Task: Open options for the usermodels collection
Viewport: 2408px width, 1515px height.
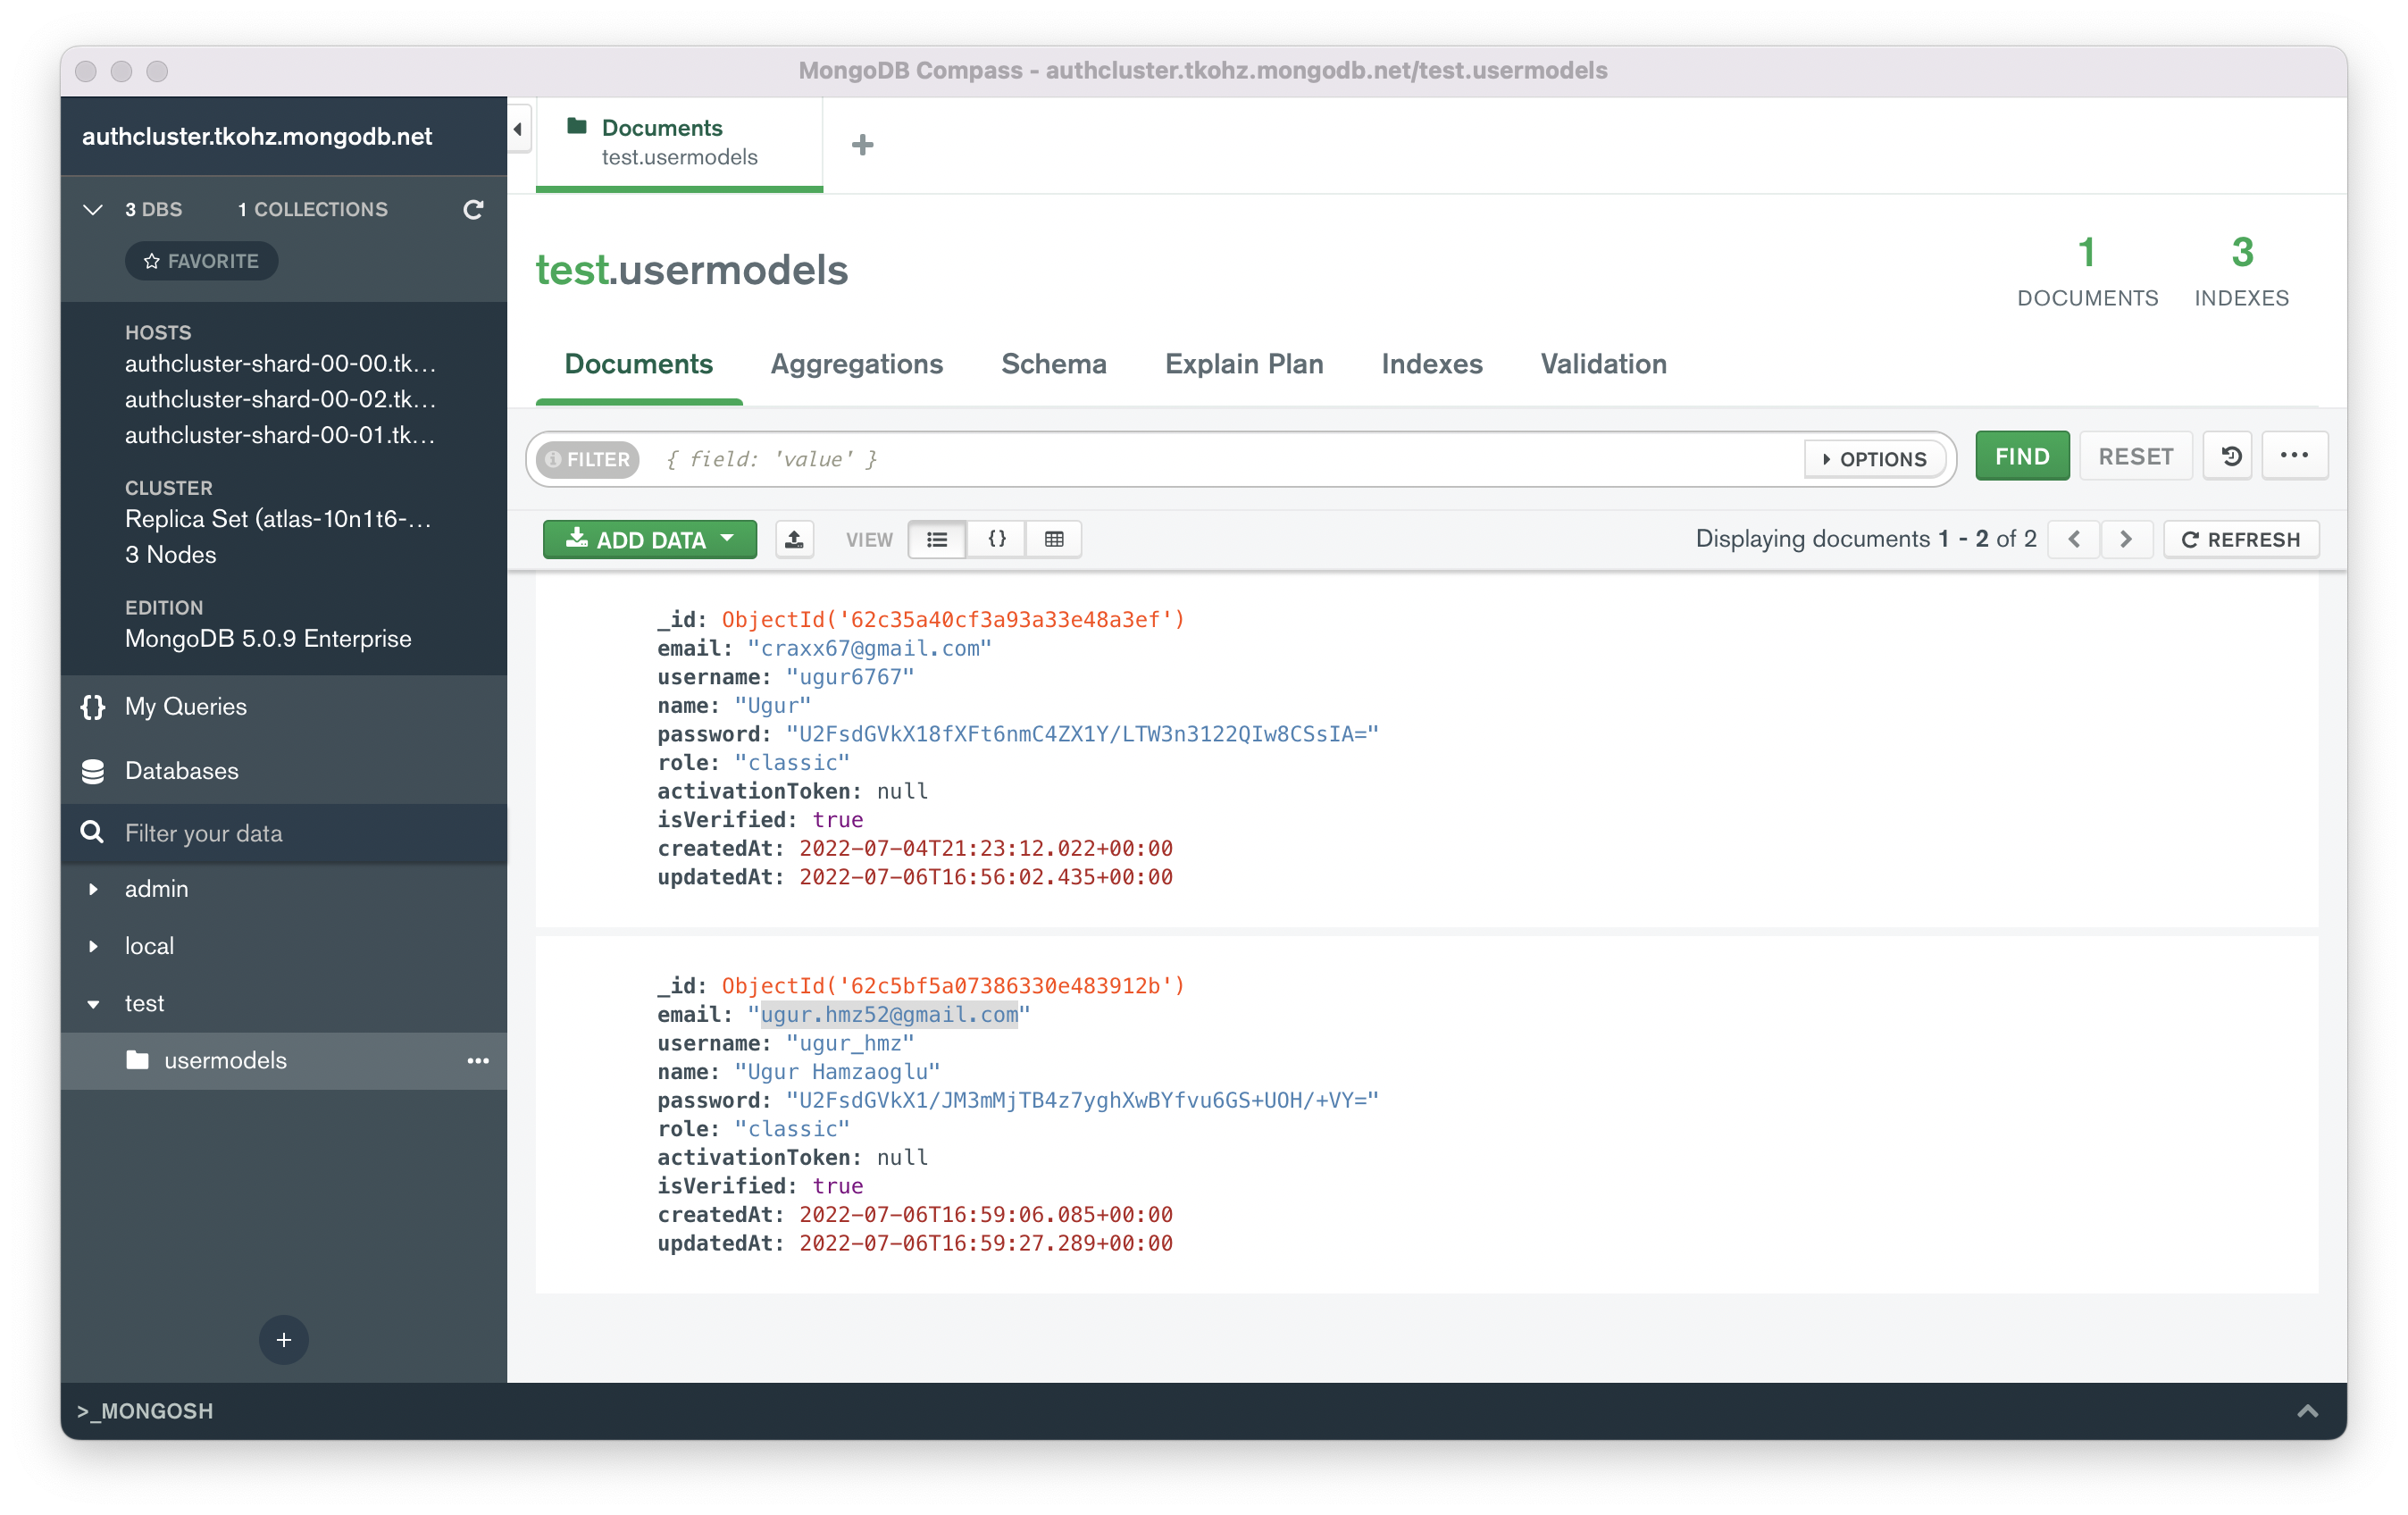Action: click(x=479, y=1061)
